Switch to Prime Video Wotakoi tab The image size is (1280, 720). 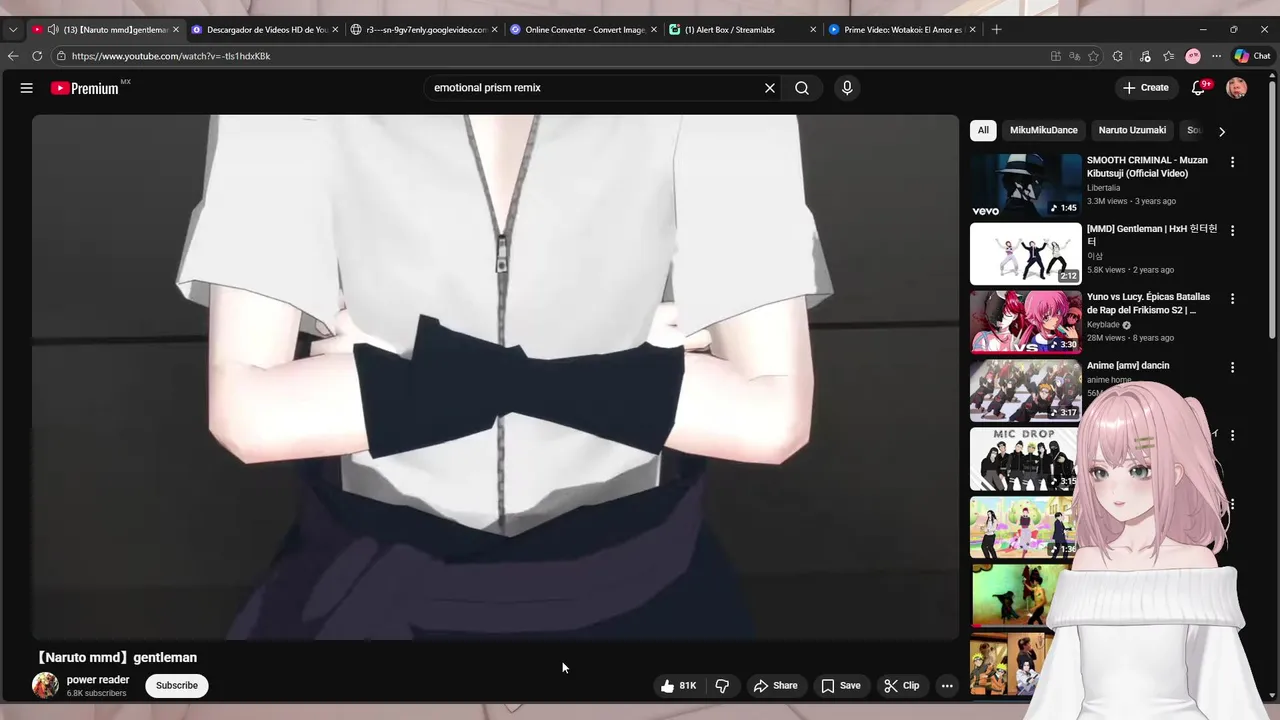point(903,30)
